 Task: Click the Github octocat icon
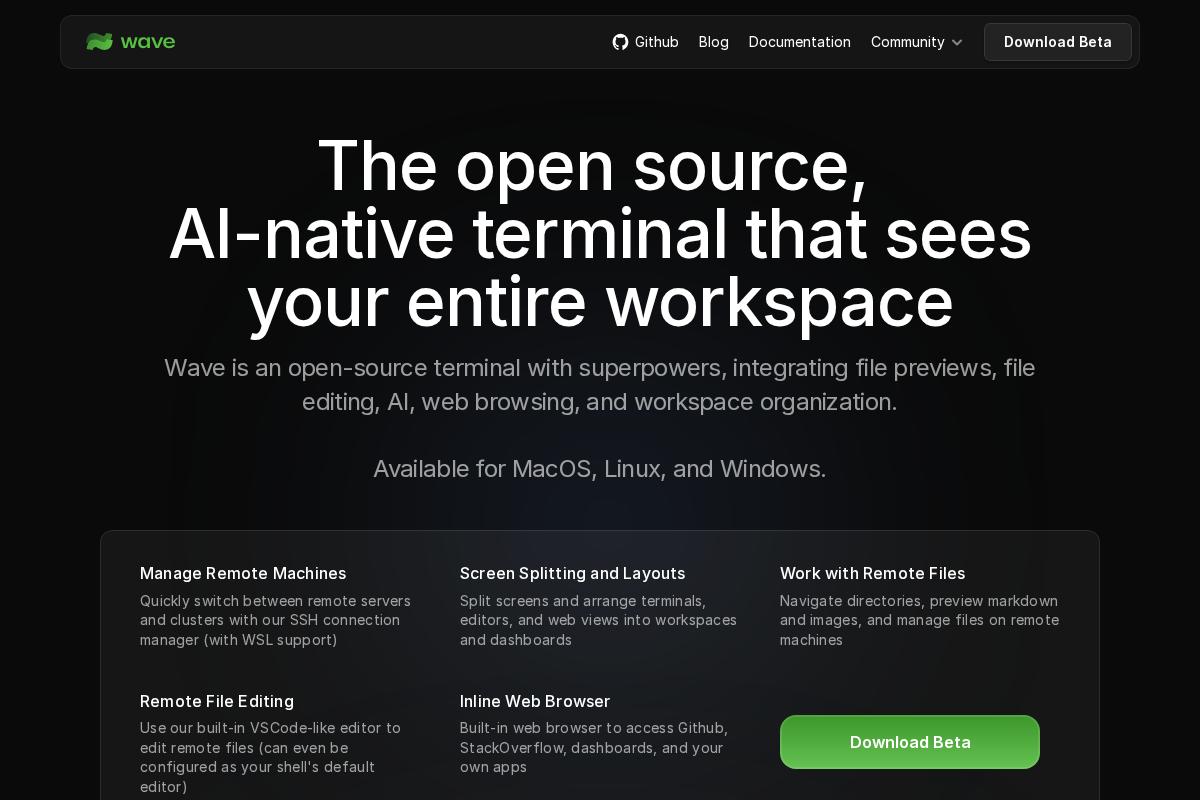point(620,42)
